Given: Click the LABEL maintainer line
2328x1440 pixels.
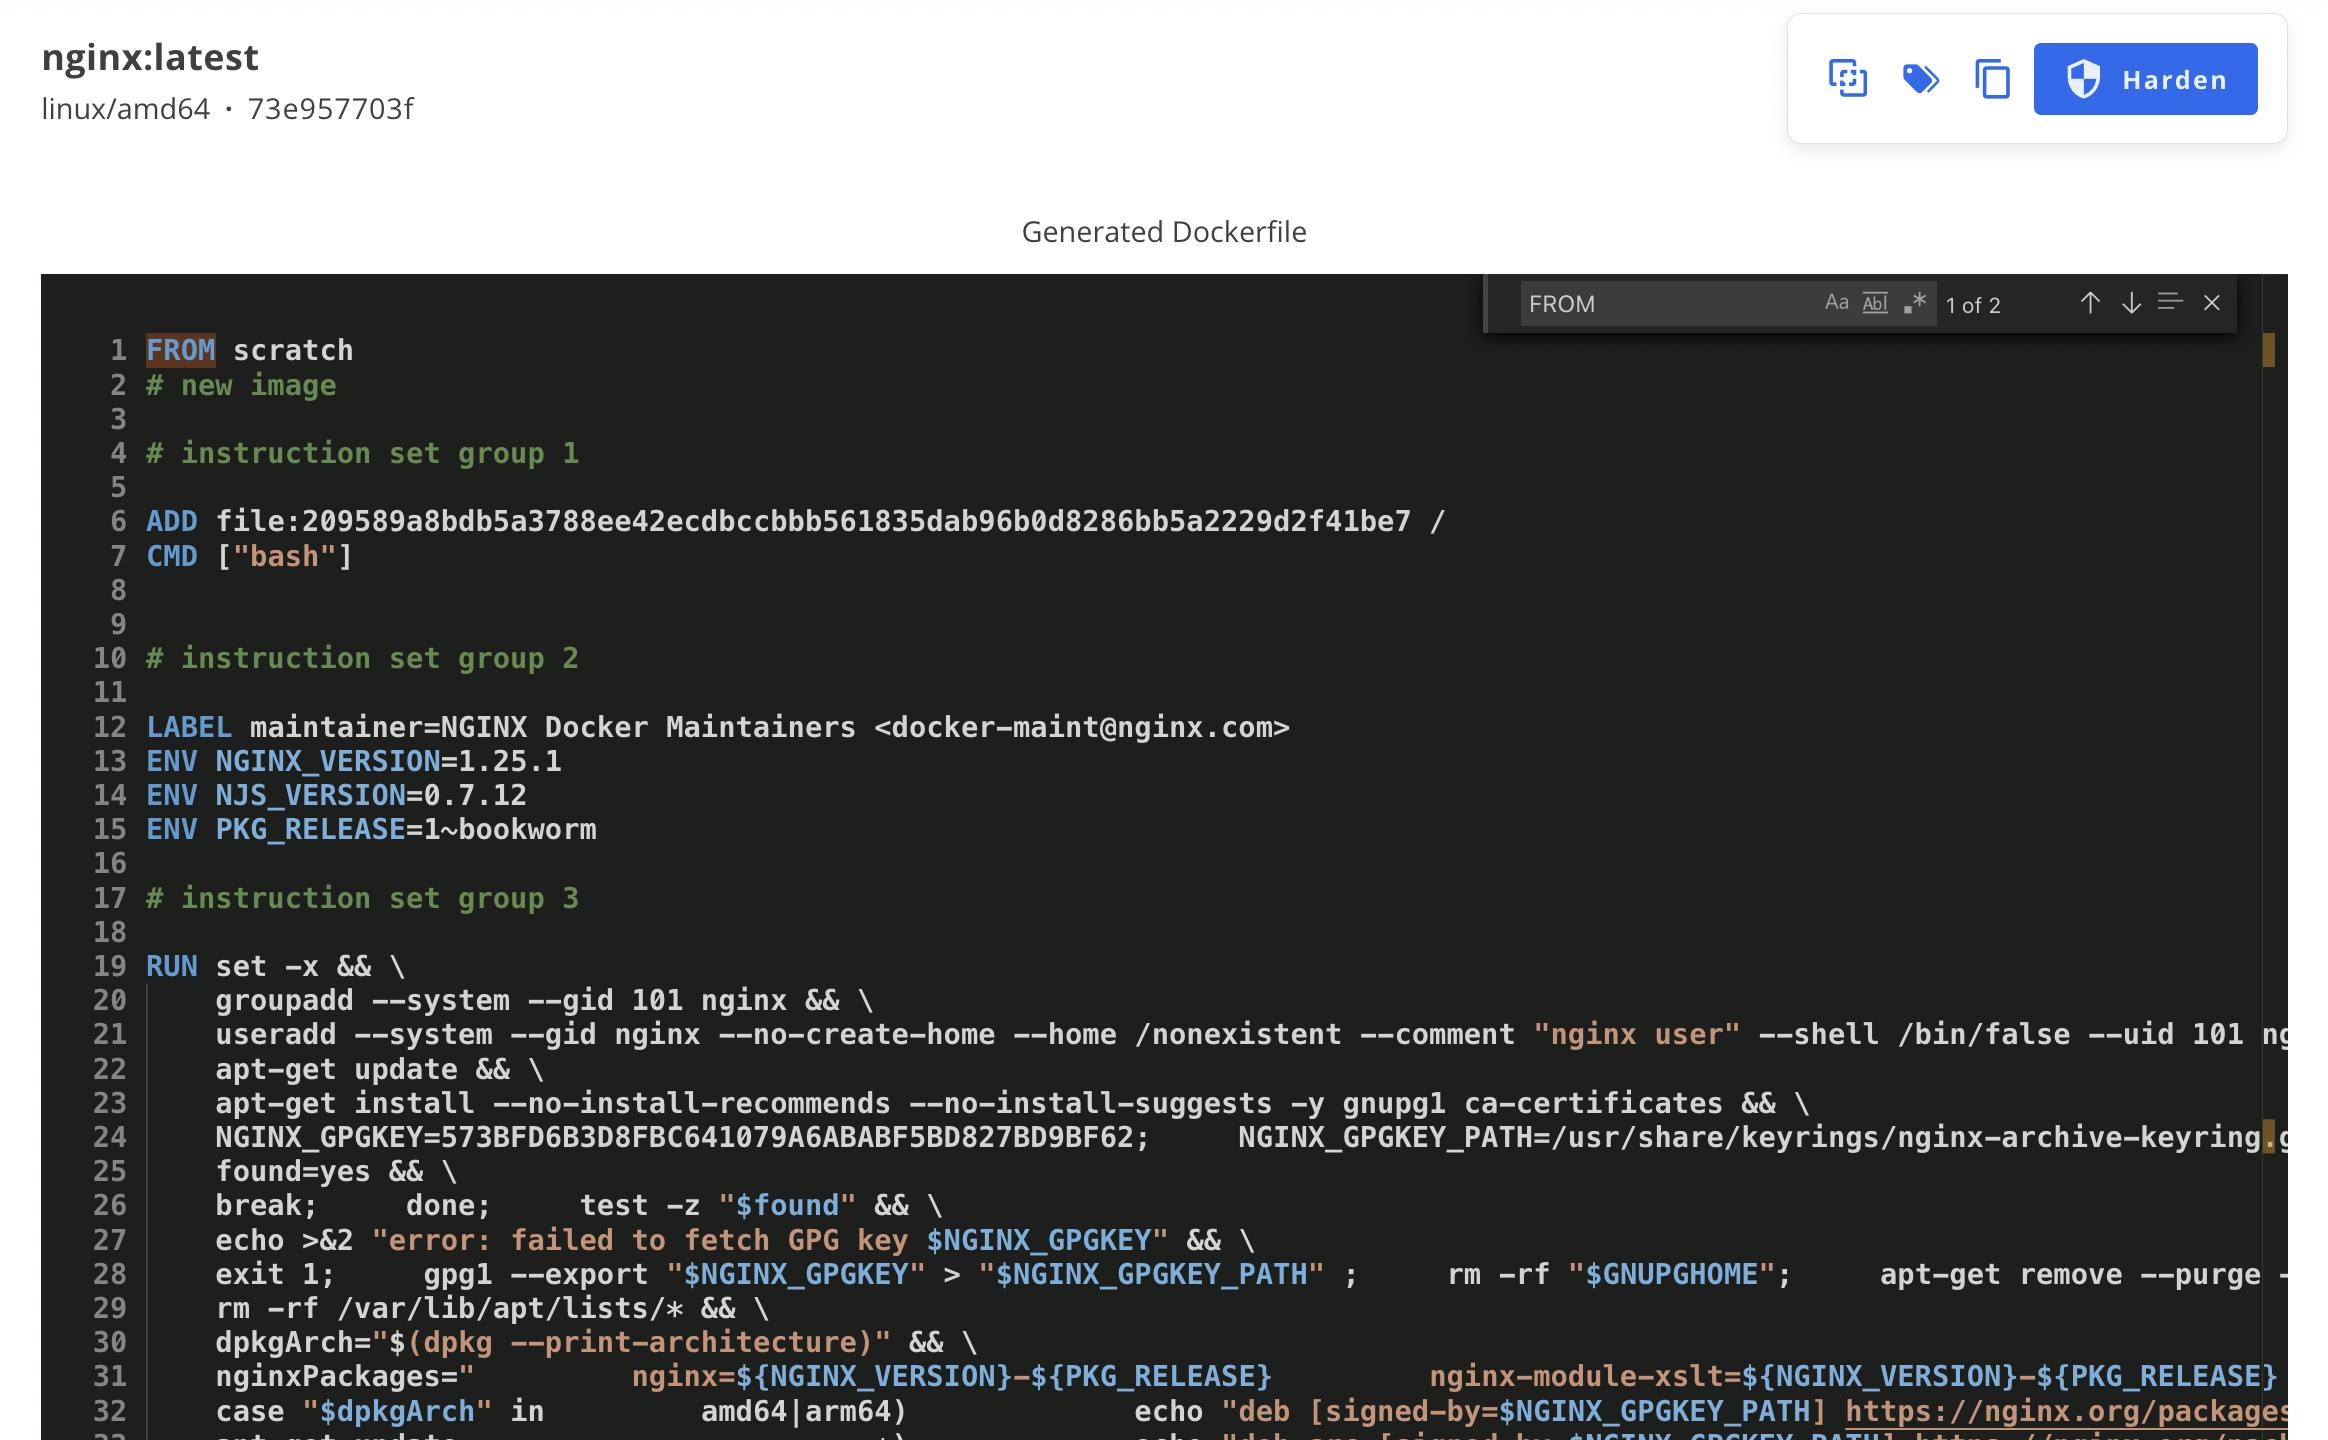Looking at the screenshot, I should click(x=718, y=727).
